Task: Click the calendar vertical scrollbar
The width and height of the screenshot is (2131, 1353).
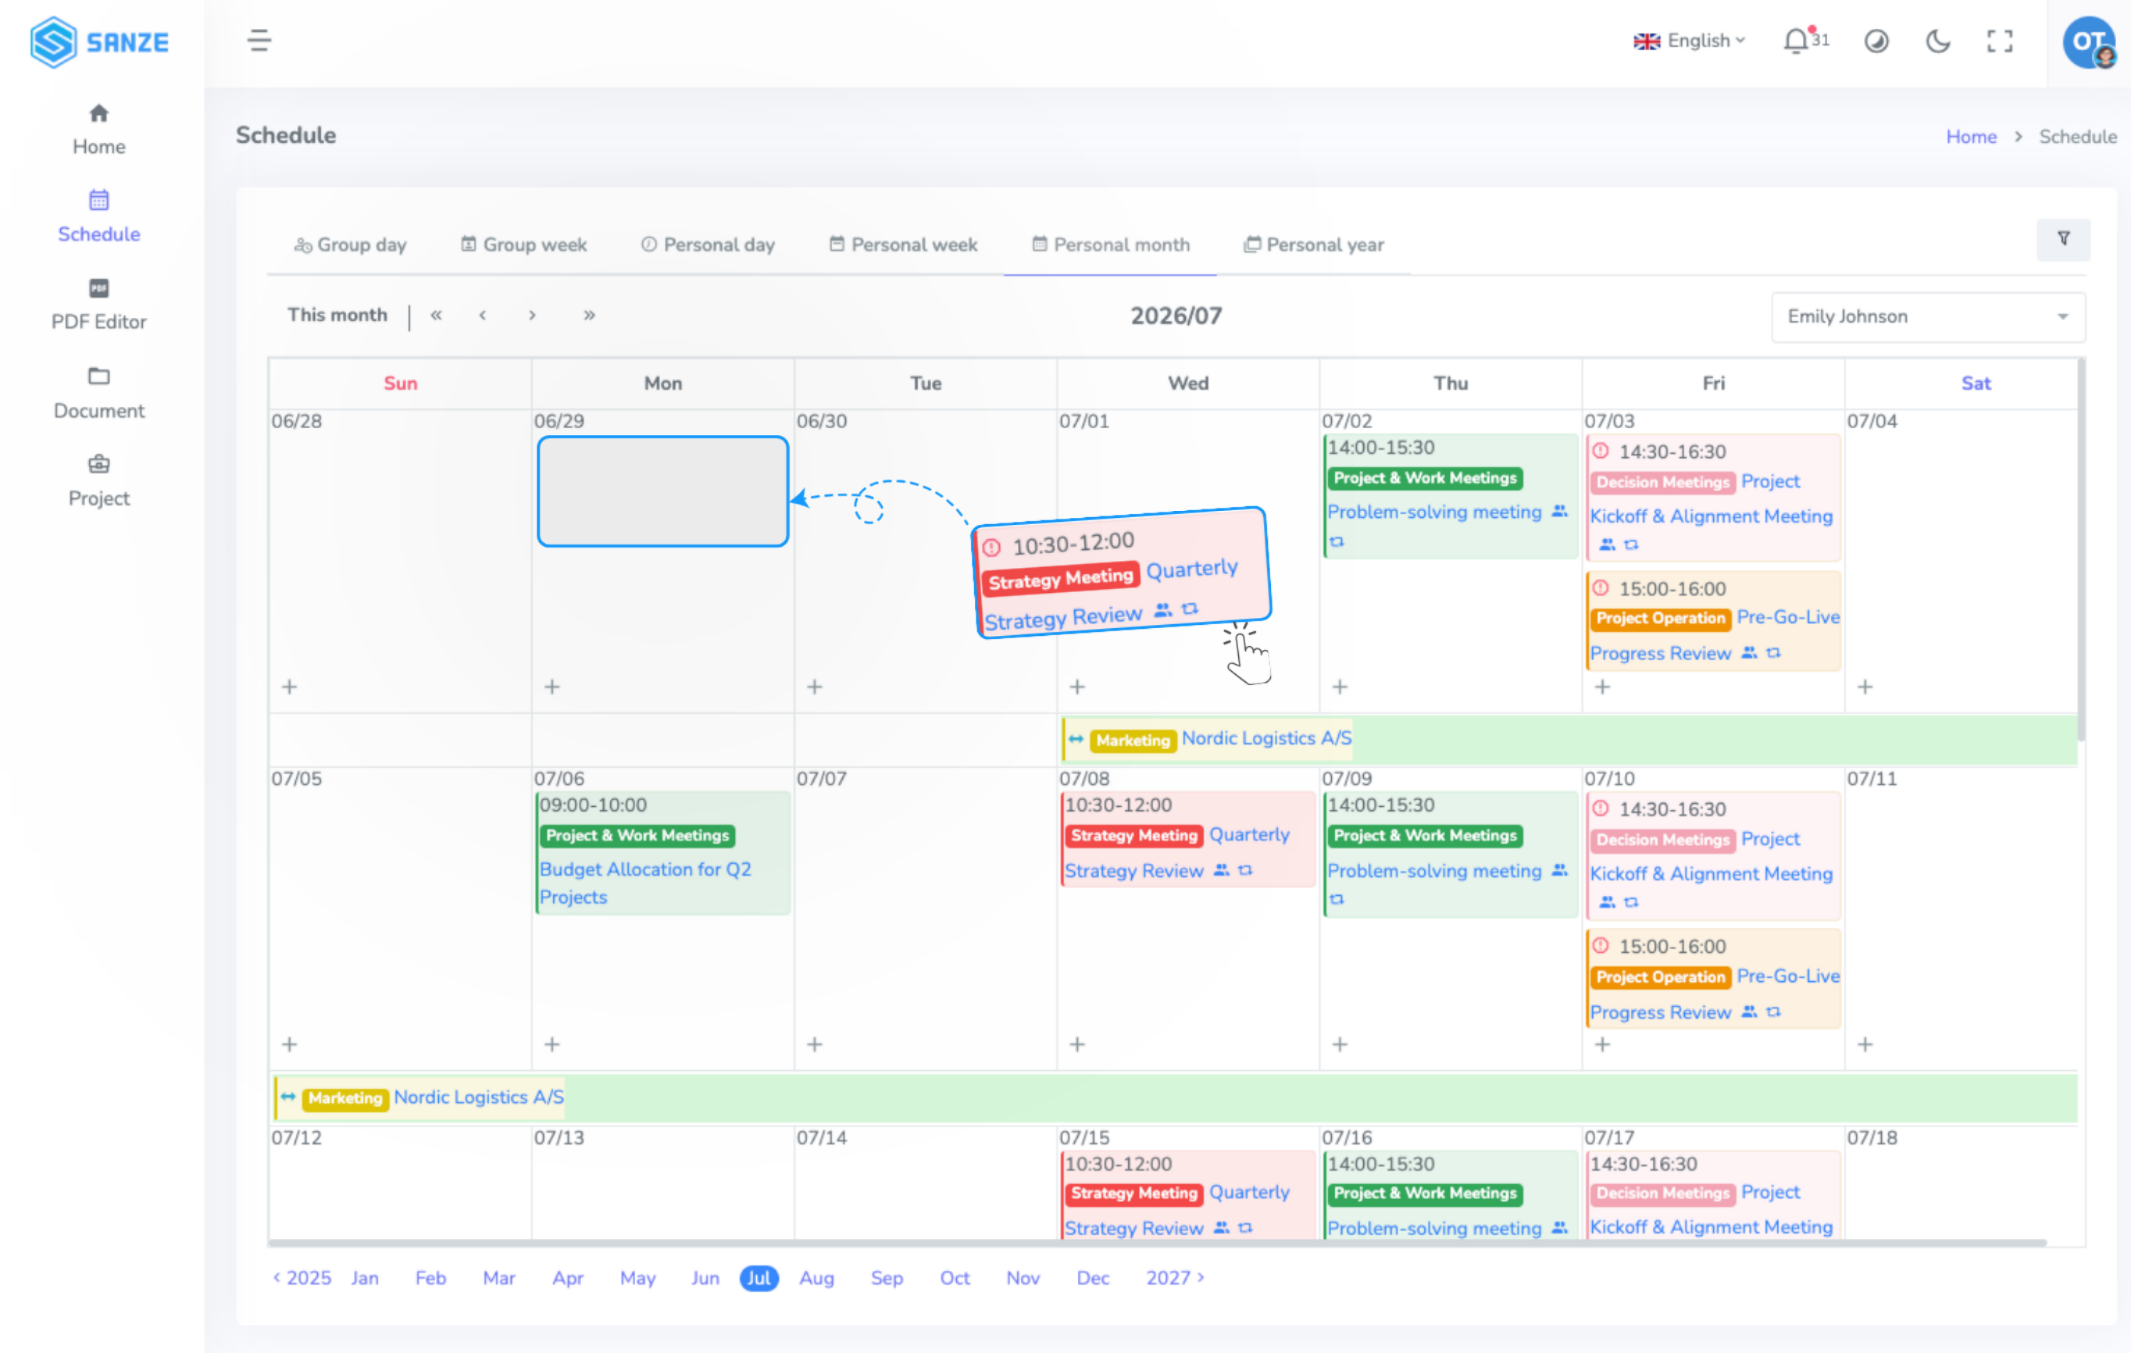Action: coord(2081,550)
